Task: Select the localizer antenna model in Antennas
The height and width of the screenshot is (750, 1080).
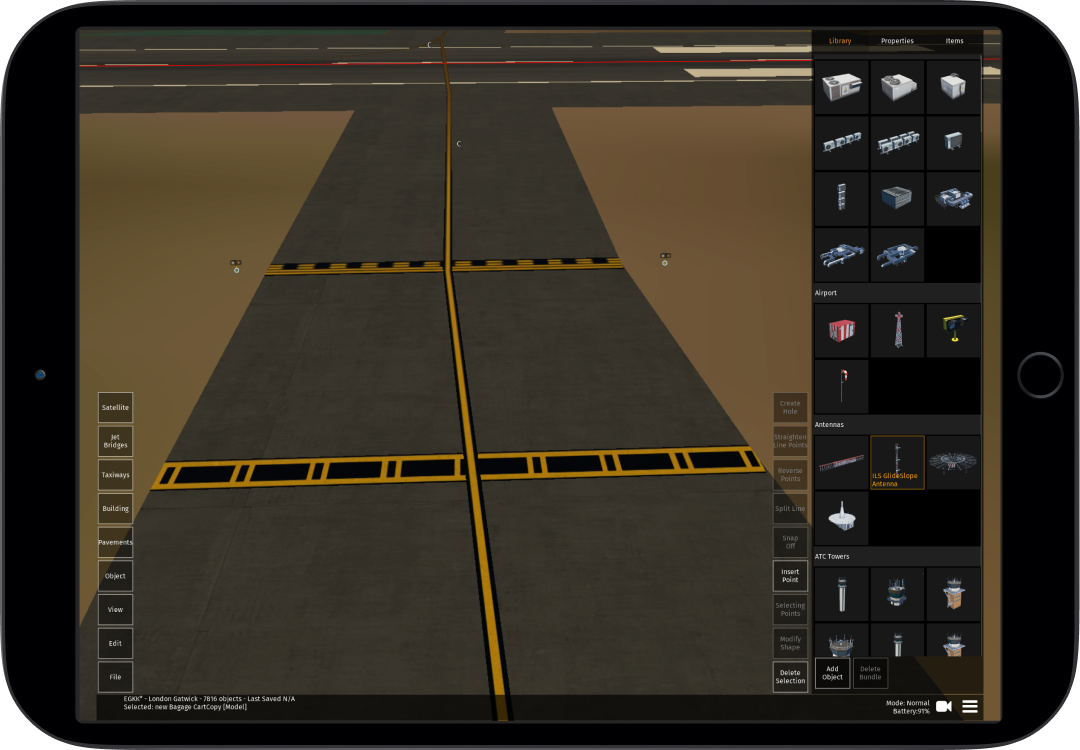Action: 841,461
